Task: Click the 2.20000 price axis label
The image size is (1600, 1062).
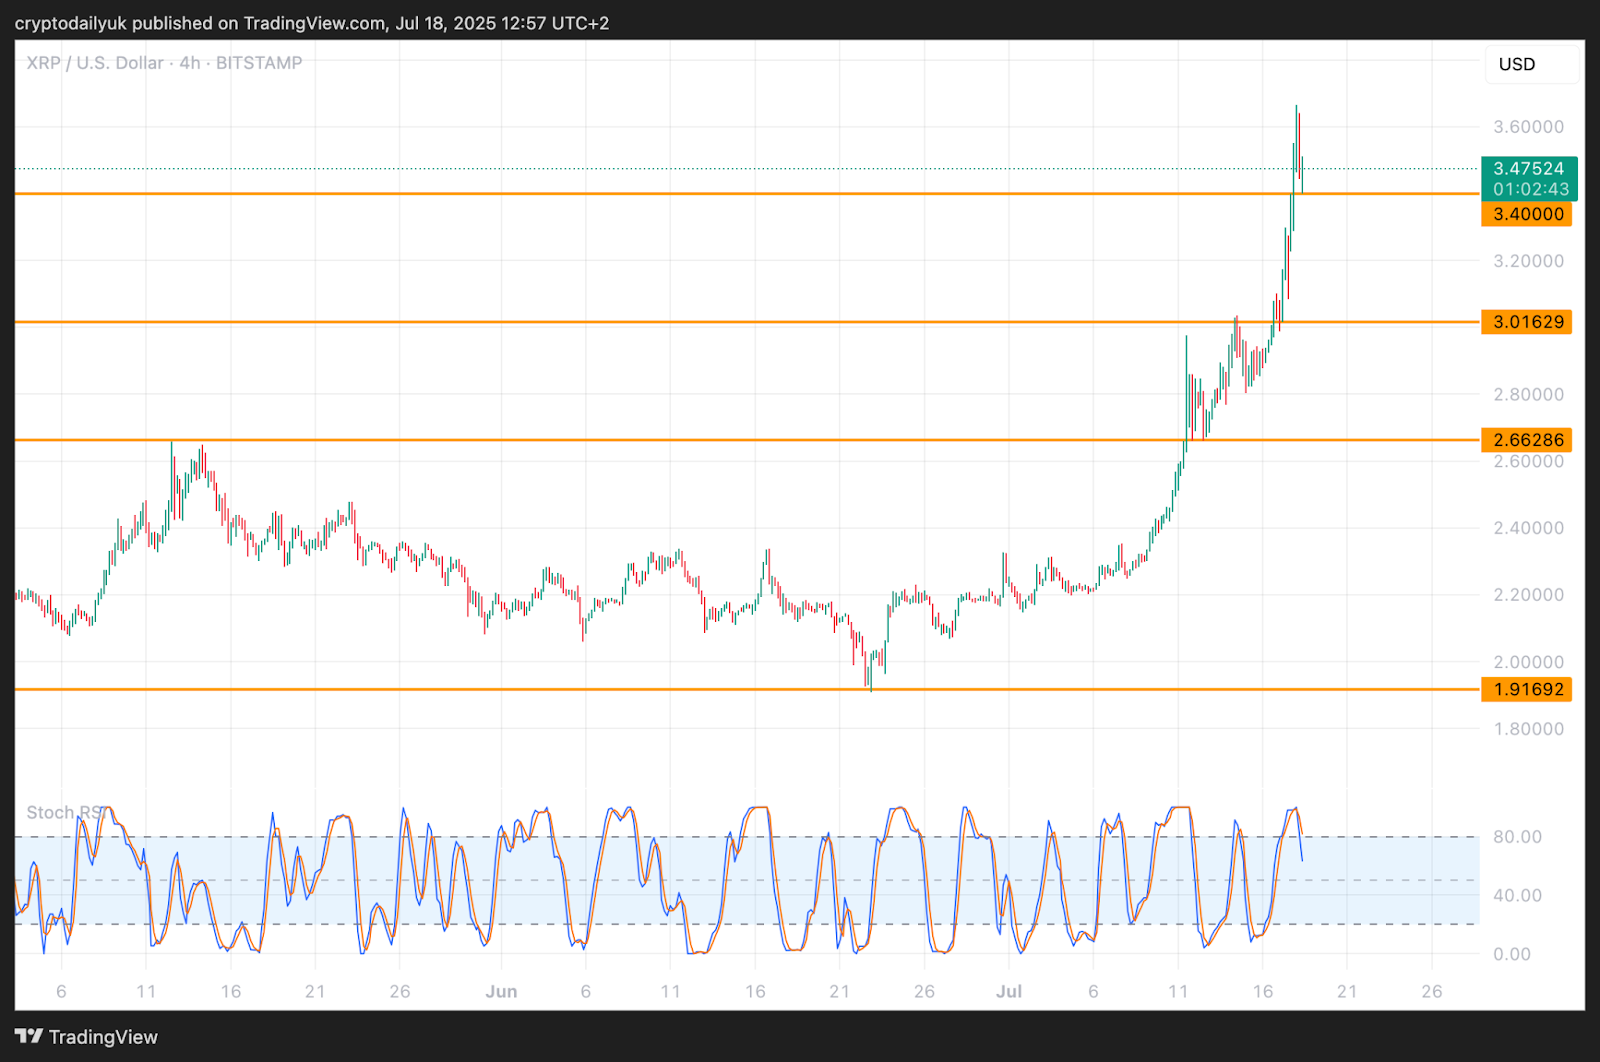Action: pyautogui.click(x=1528, y=595)
